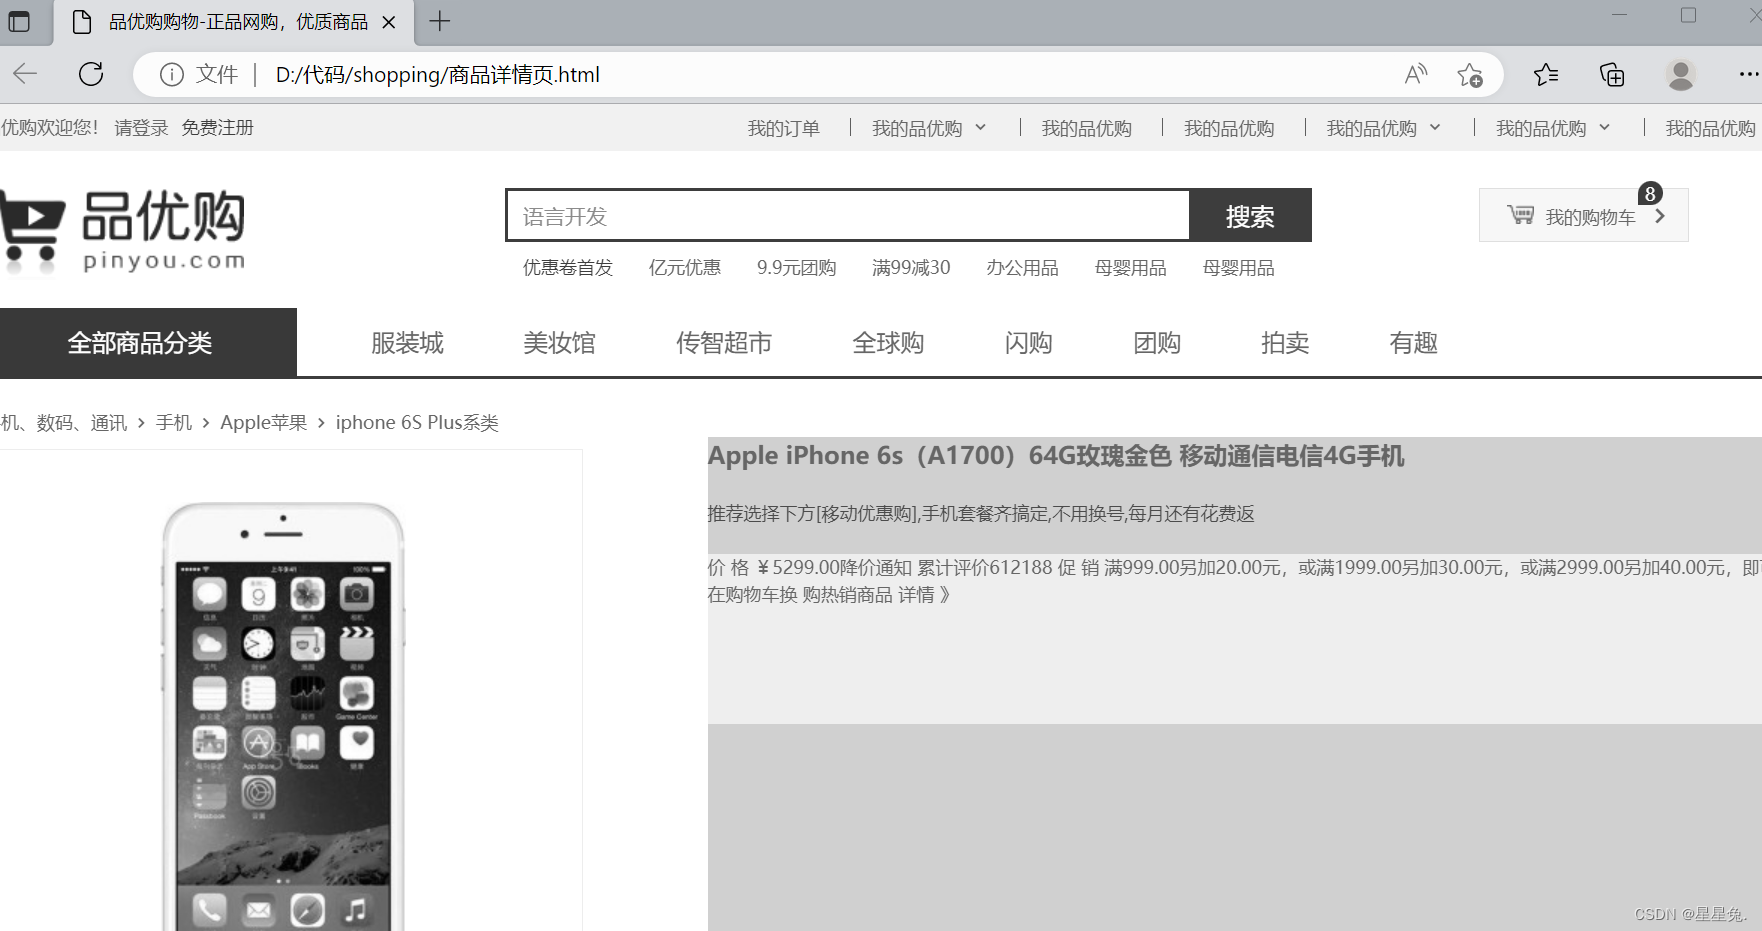
Task: Click the address bar URL
Action: tap(437, 75)
